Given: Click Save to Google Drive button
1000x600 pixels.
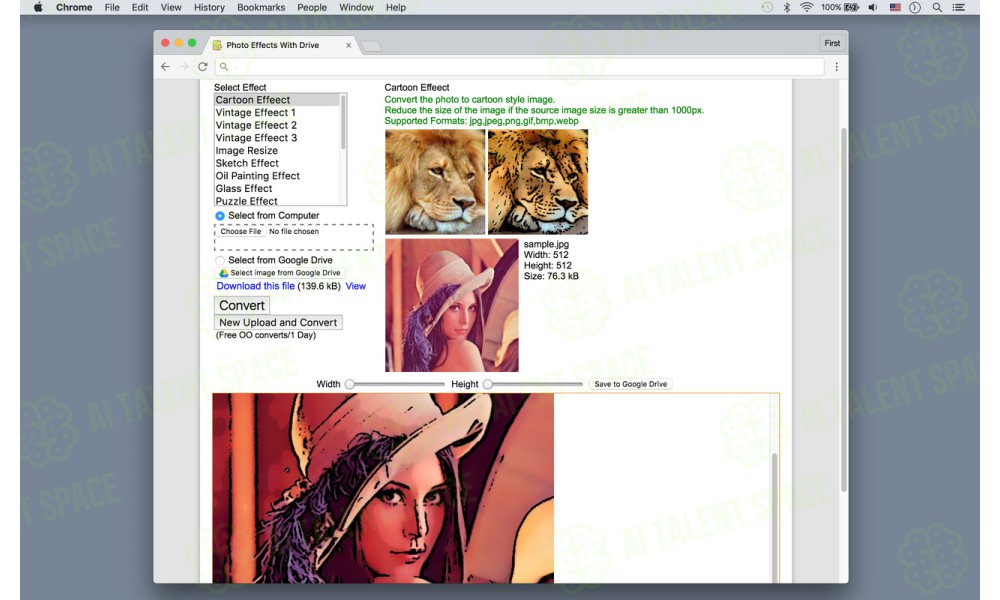Looking at the screenshot, I should pyautogui.click(x=630, y=384).
